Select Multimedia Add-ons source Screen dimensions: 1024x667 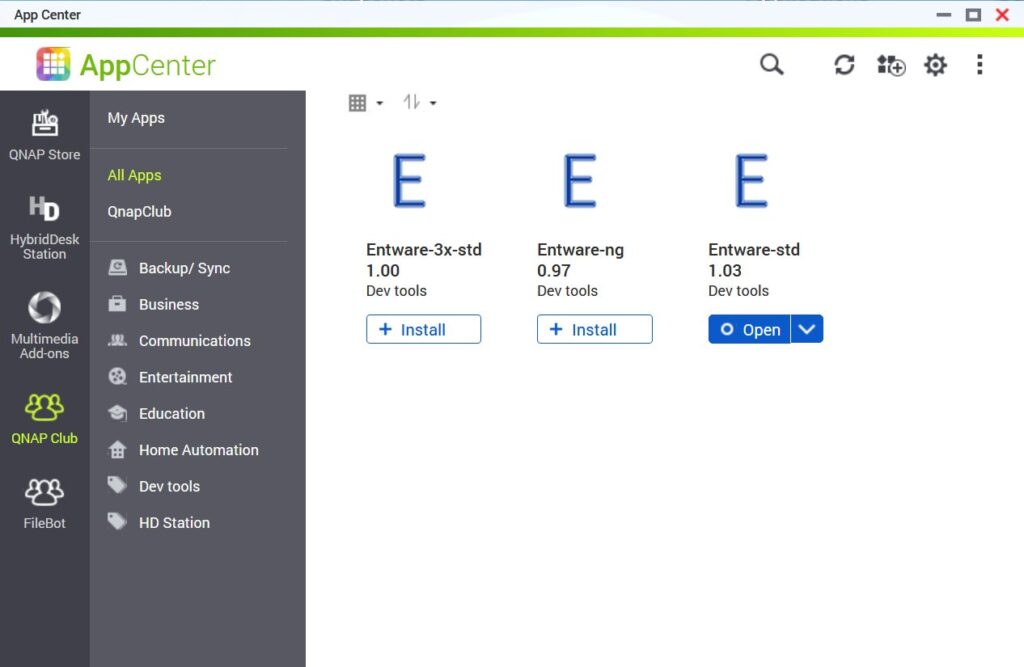coord(44,325)
